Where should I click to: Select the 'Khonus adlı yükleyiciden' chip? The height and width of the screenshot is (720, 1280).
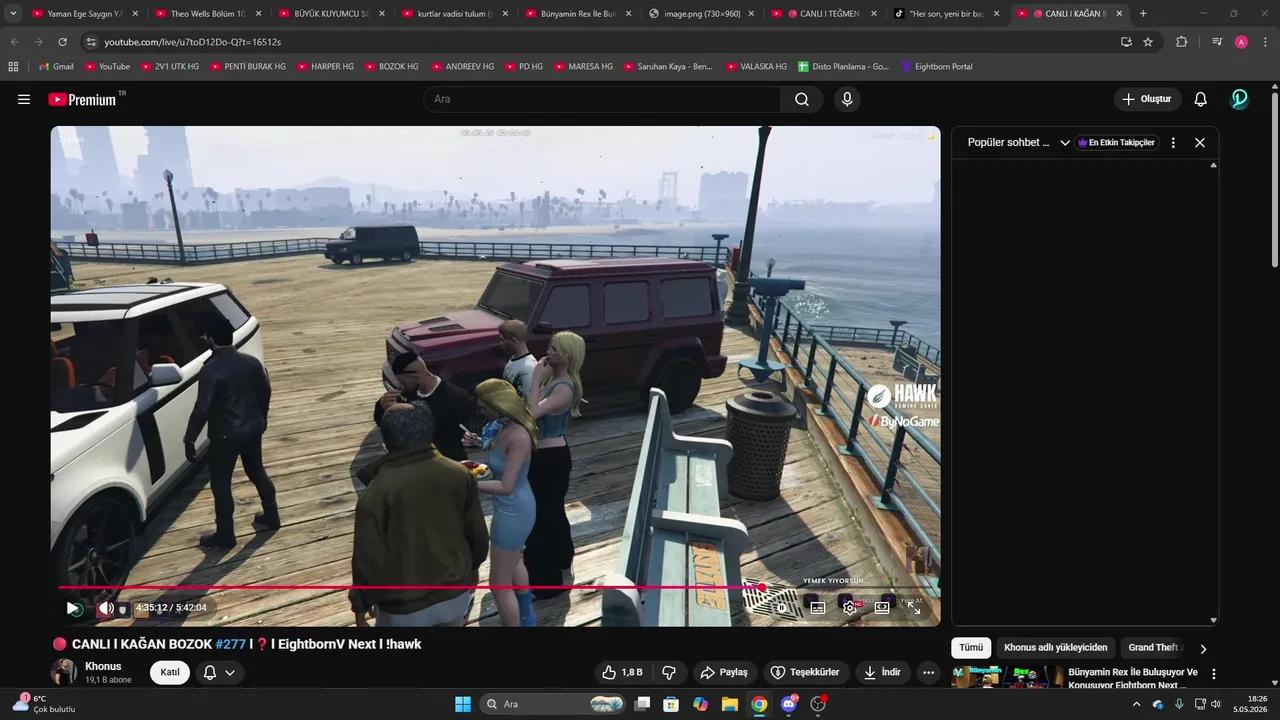tap(1055, 647)
